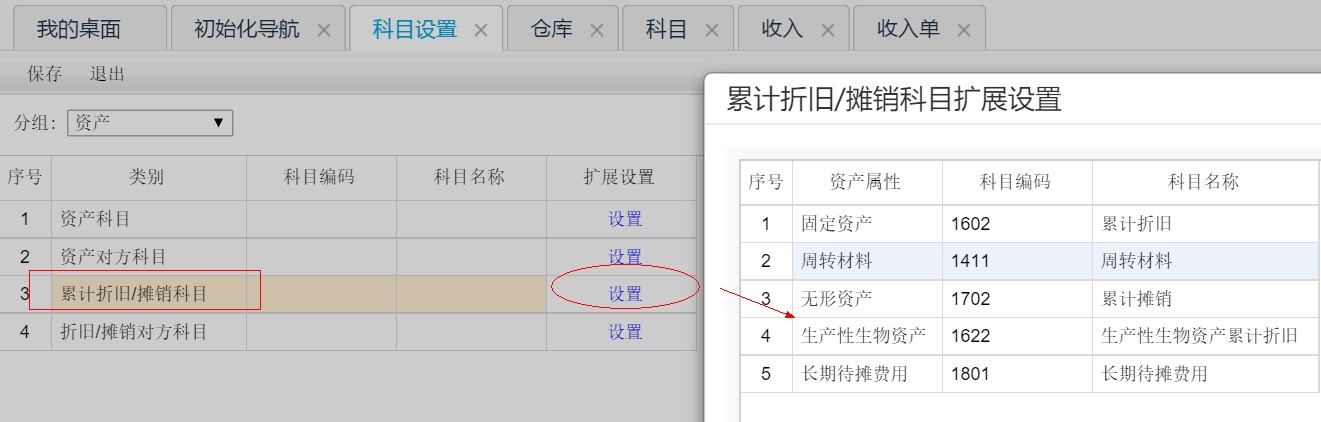Viewport: 1321px width, 422px height.
Task: Open the 分组 dropdown showing 资产
Action: [x=150, y=123]
